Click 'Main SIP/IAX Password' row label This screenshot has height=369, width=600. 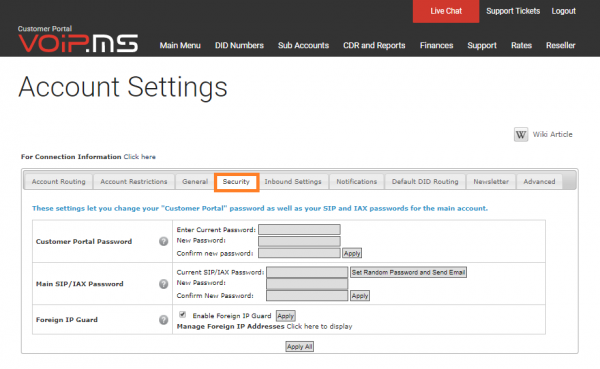[80, 284]
